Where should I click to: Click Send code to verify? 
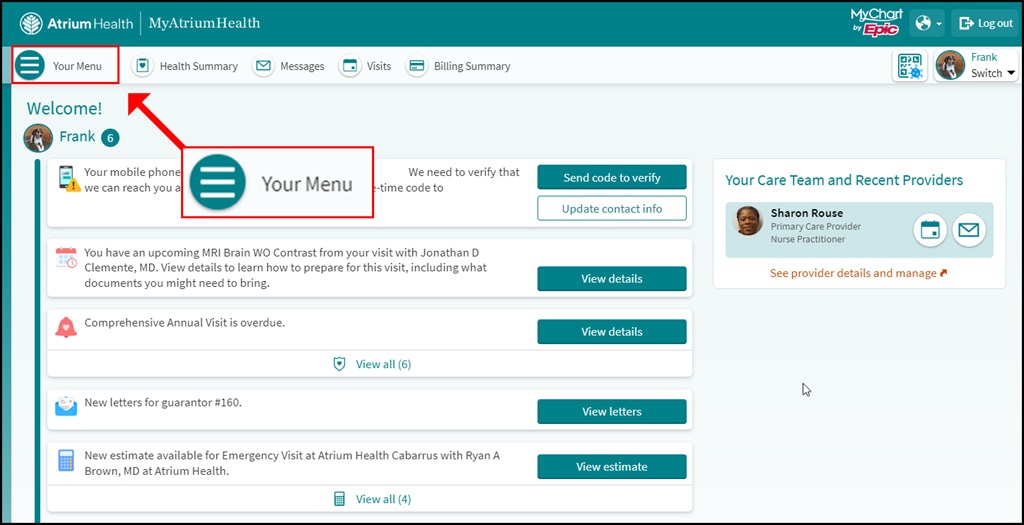pos(612,177)
